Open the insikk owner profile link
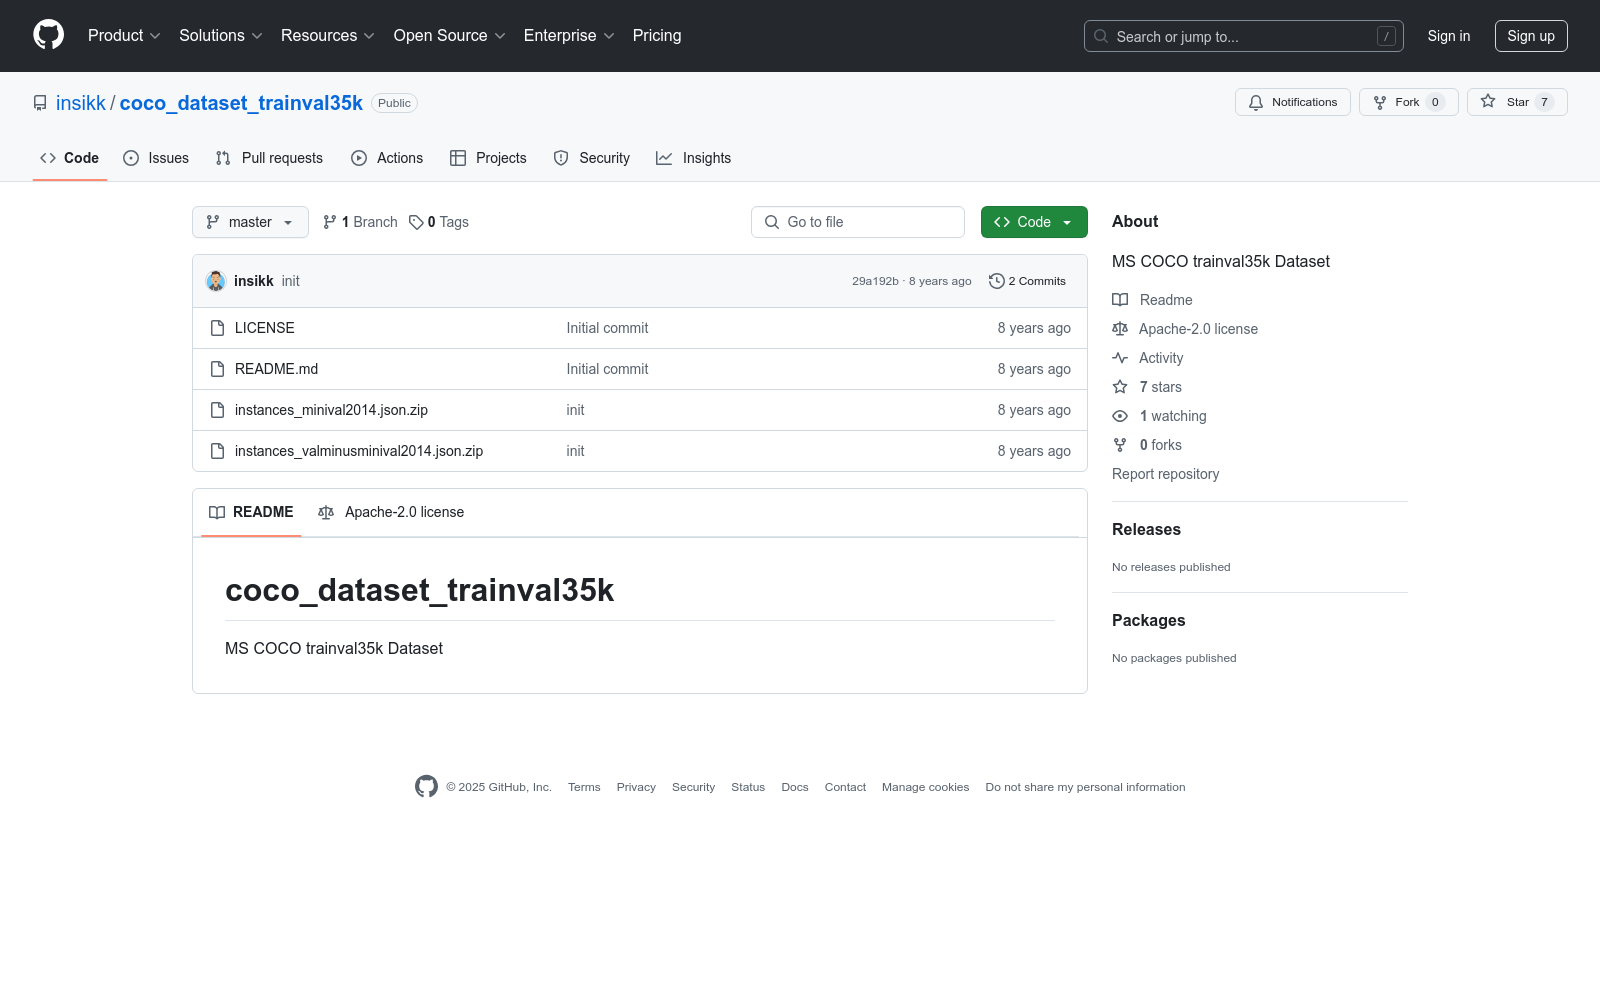1600x1000 pixels. click(x=81, y=103)
